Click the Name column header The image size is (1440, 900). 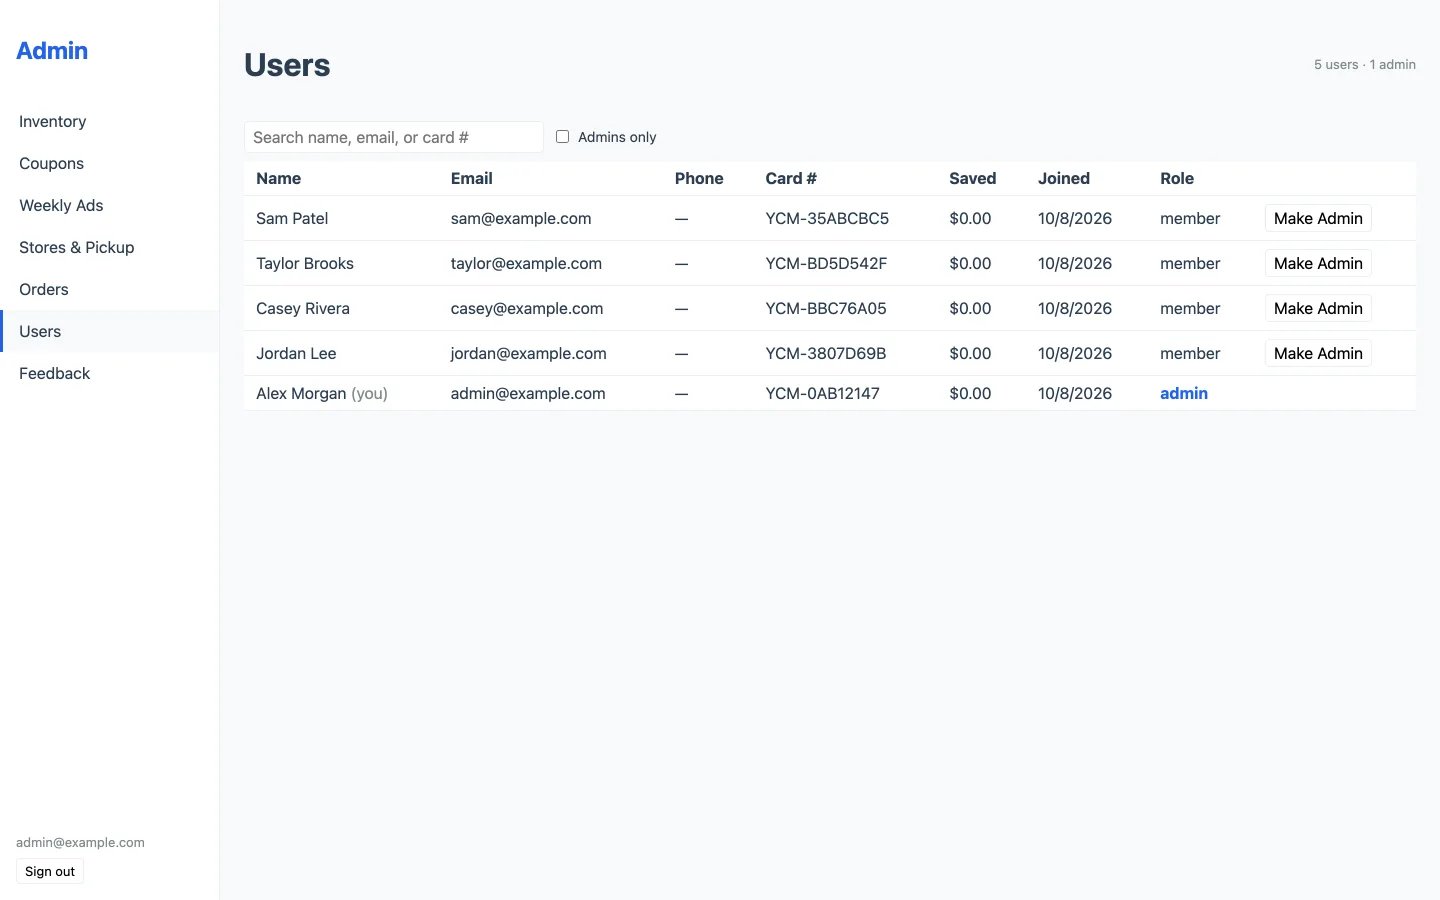coord(278,178)
